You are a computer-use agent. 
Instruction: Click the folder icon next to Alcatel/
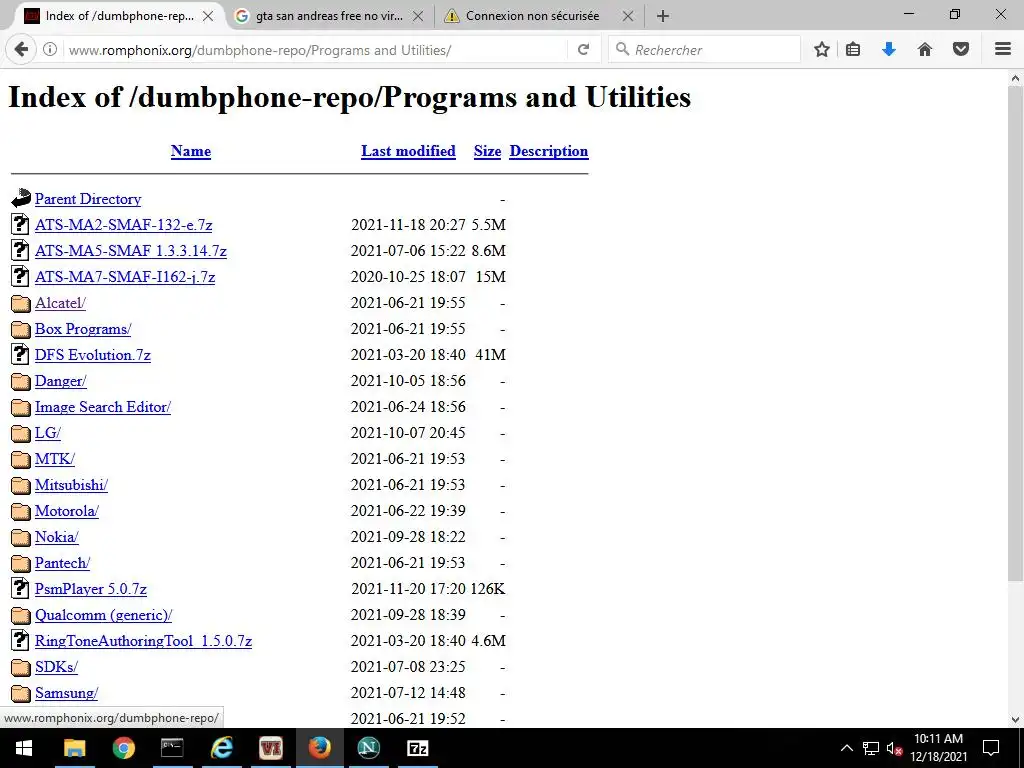[21, 303]
